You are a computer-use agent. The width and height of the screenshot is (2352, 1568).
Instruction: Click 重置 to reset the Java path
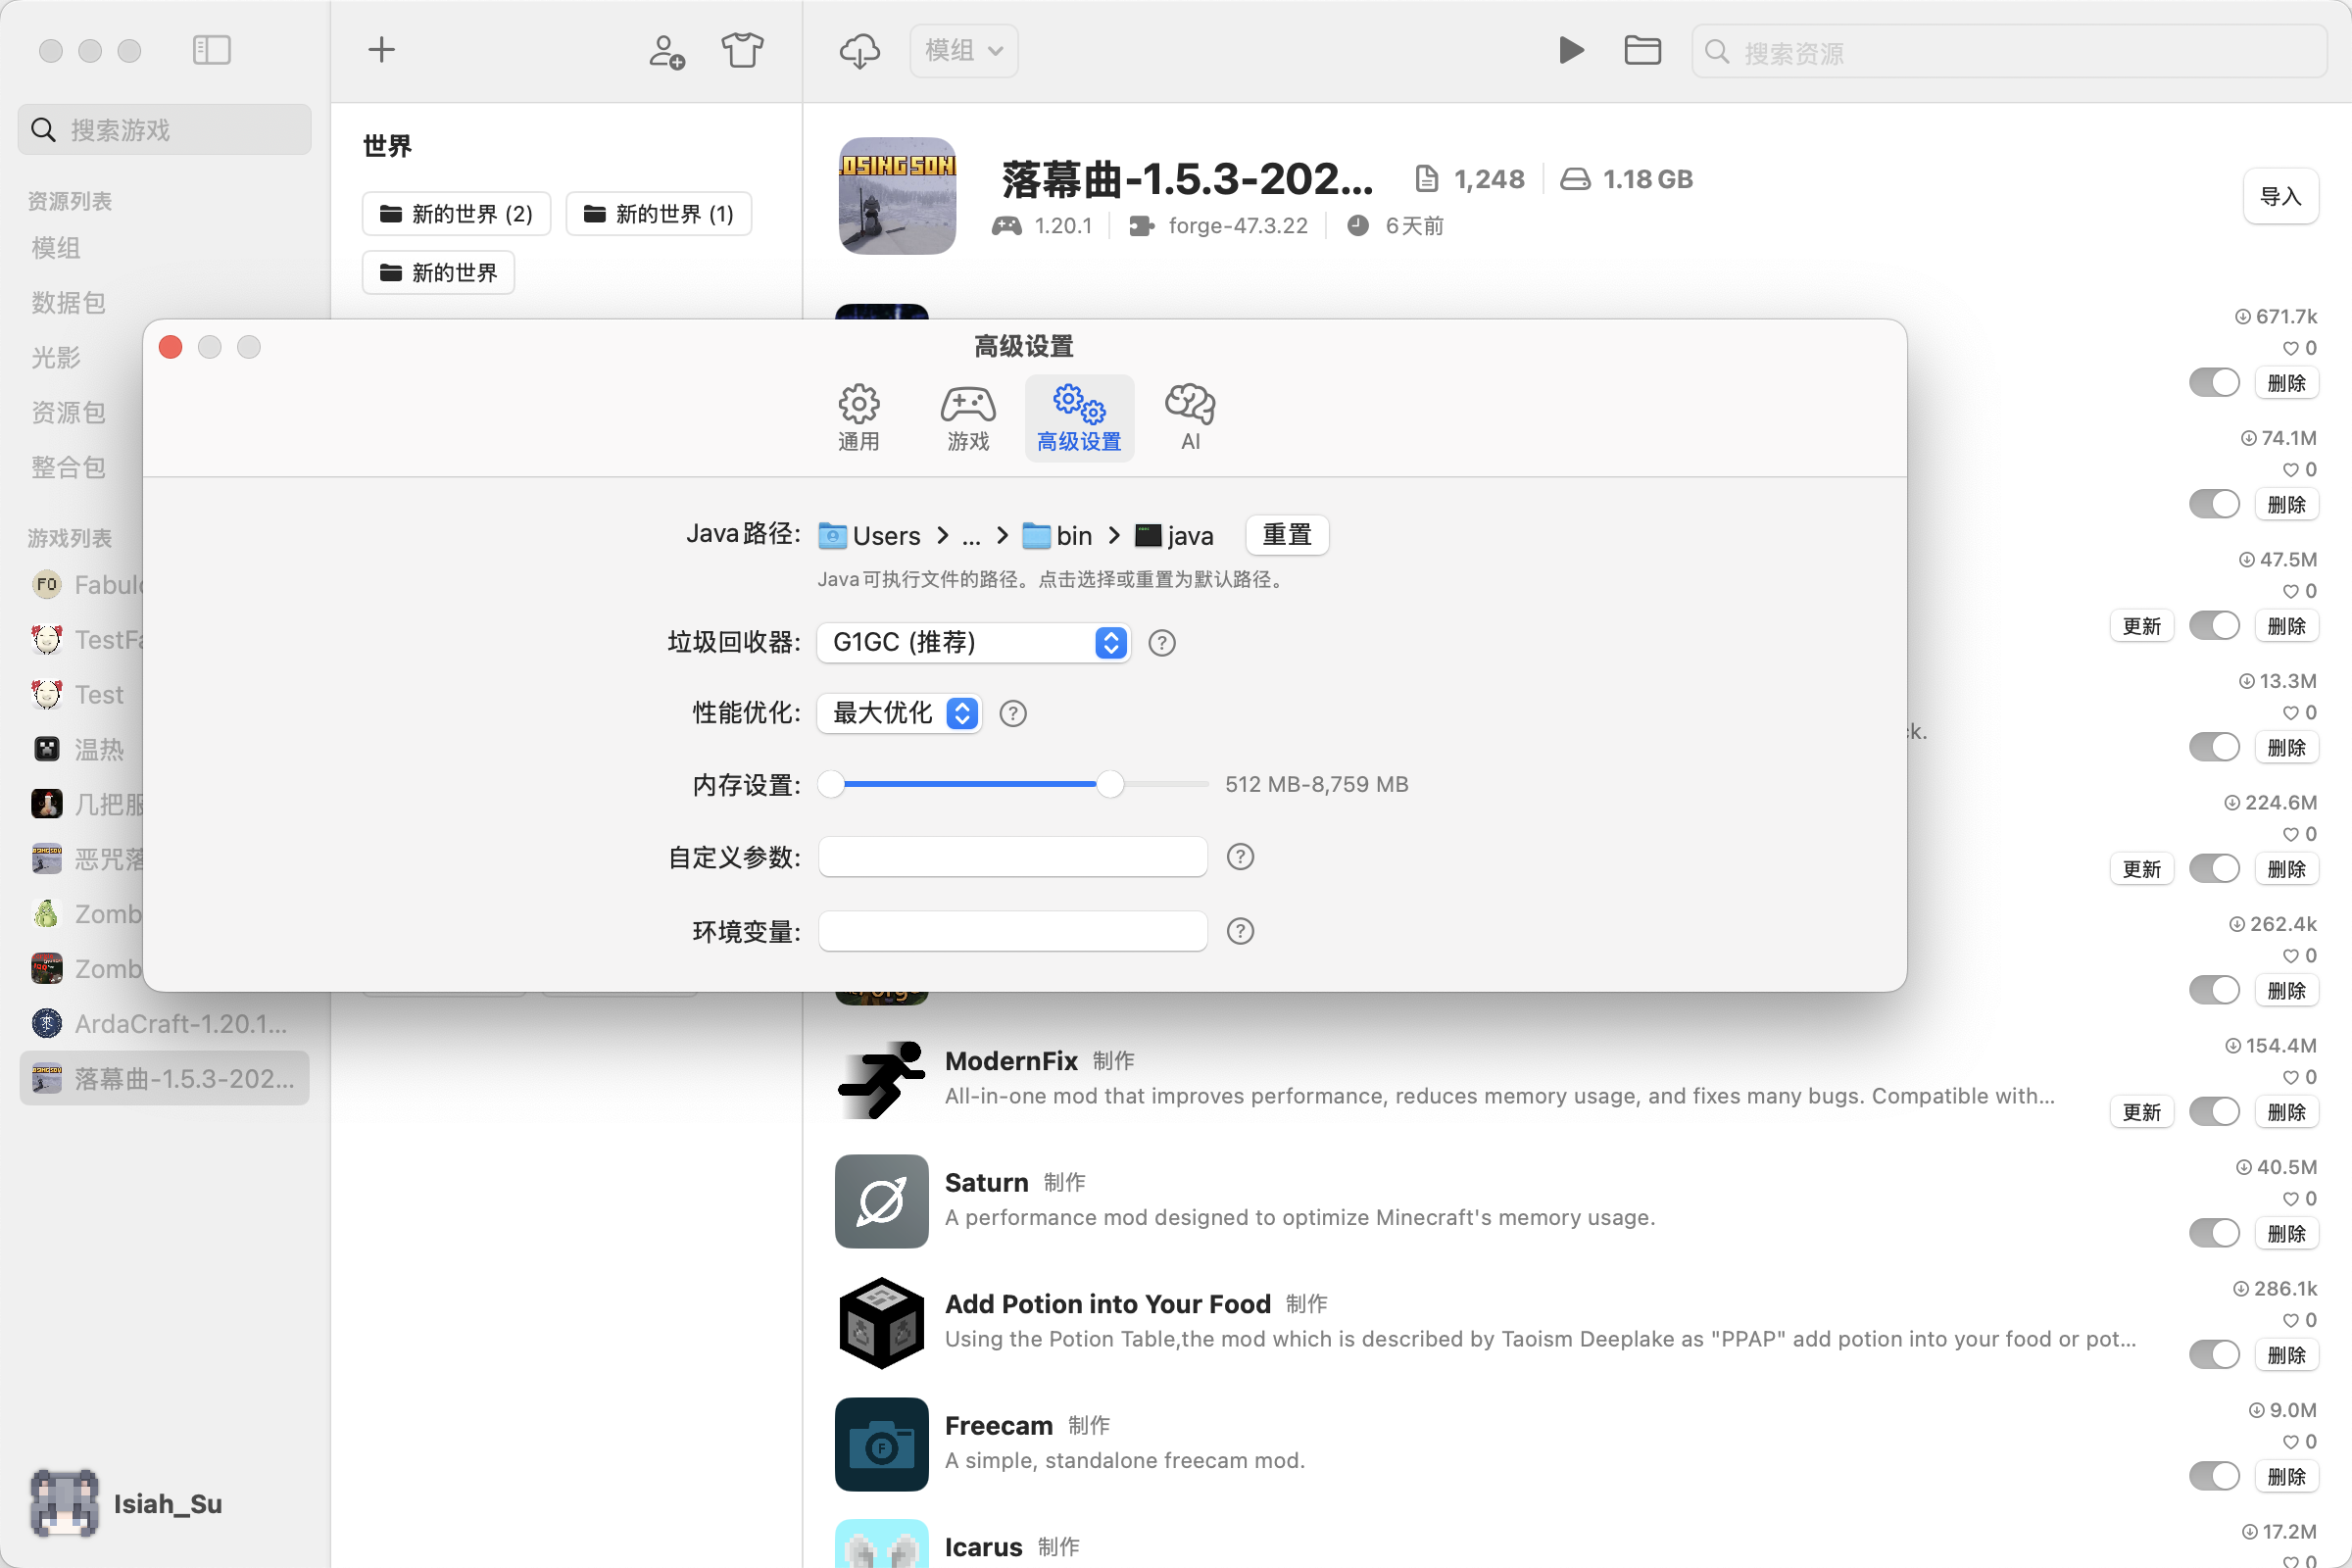[1286, 535]
